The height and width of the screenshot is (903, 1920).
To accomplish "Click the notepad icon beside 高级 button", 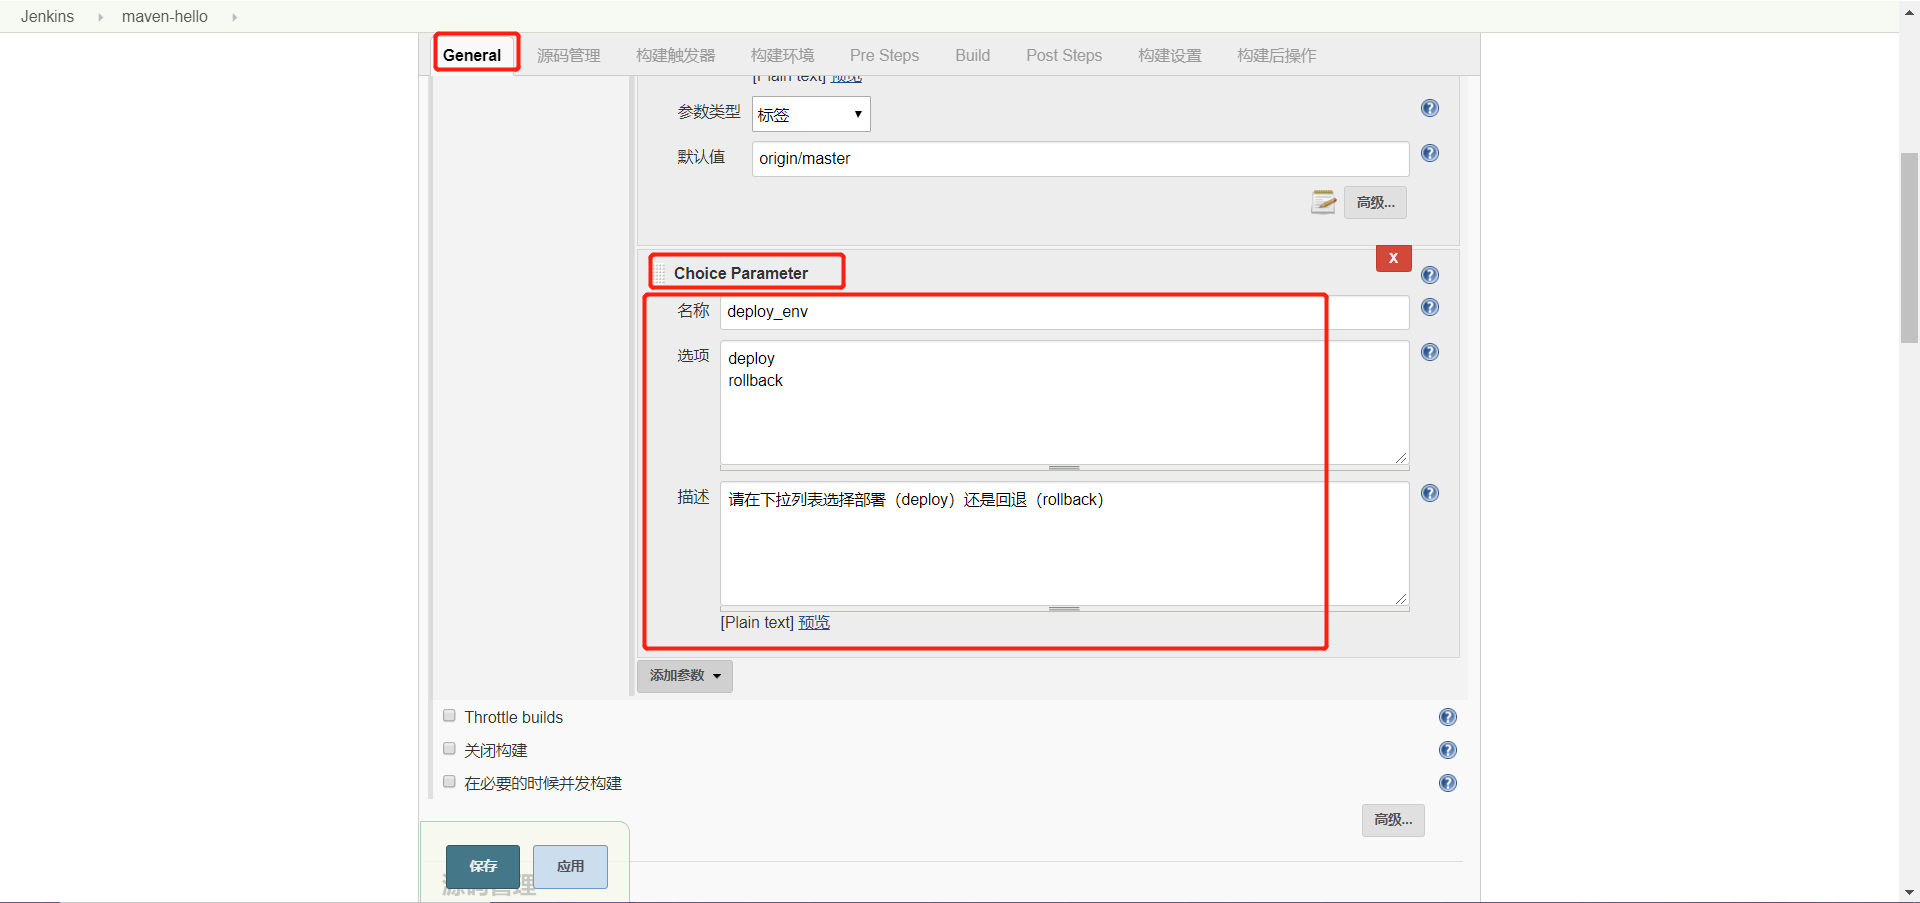I will [1323, 202].
